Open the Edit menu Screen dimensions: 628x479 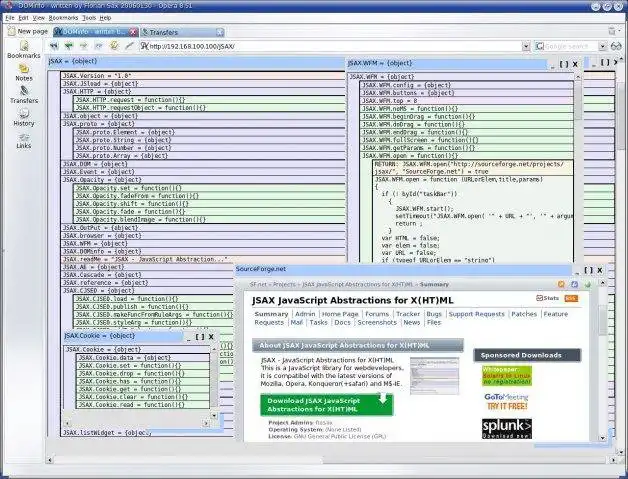point(23,18)
